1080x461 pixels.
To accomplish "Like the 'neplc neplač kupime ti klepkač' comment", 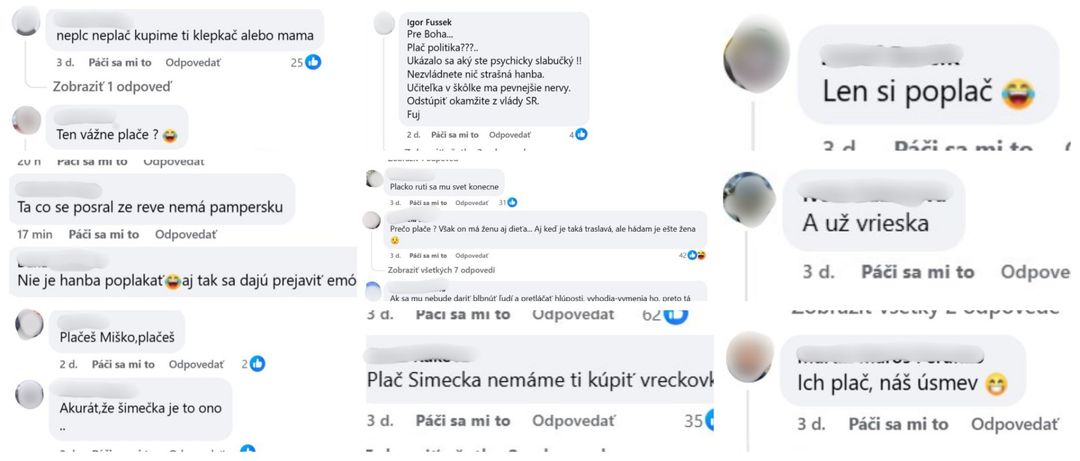I will [120, 62].
